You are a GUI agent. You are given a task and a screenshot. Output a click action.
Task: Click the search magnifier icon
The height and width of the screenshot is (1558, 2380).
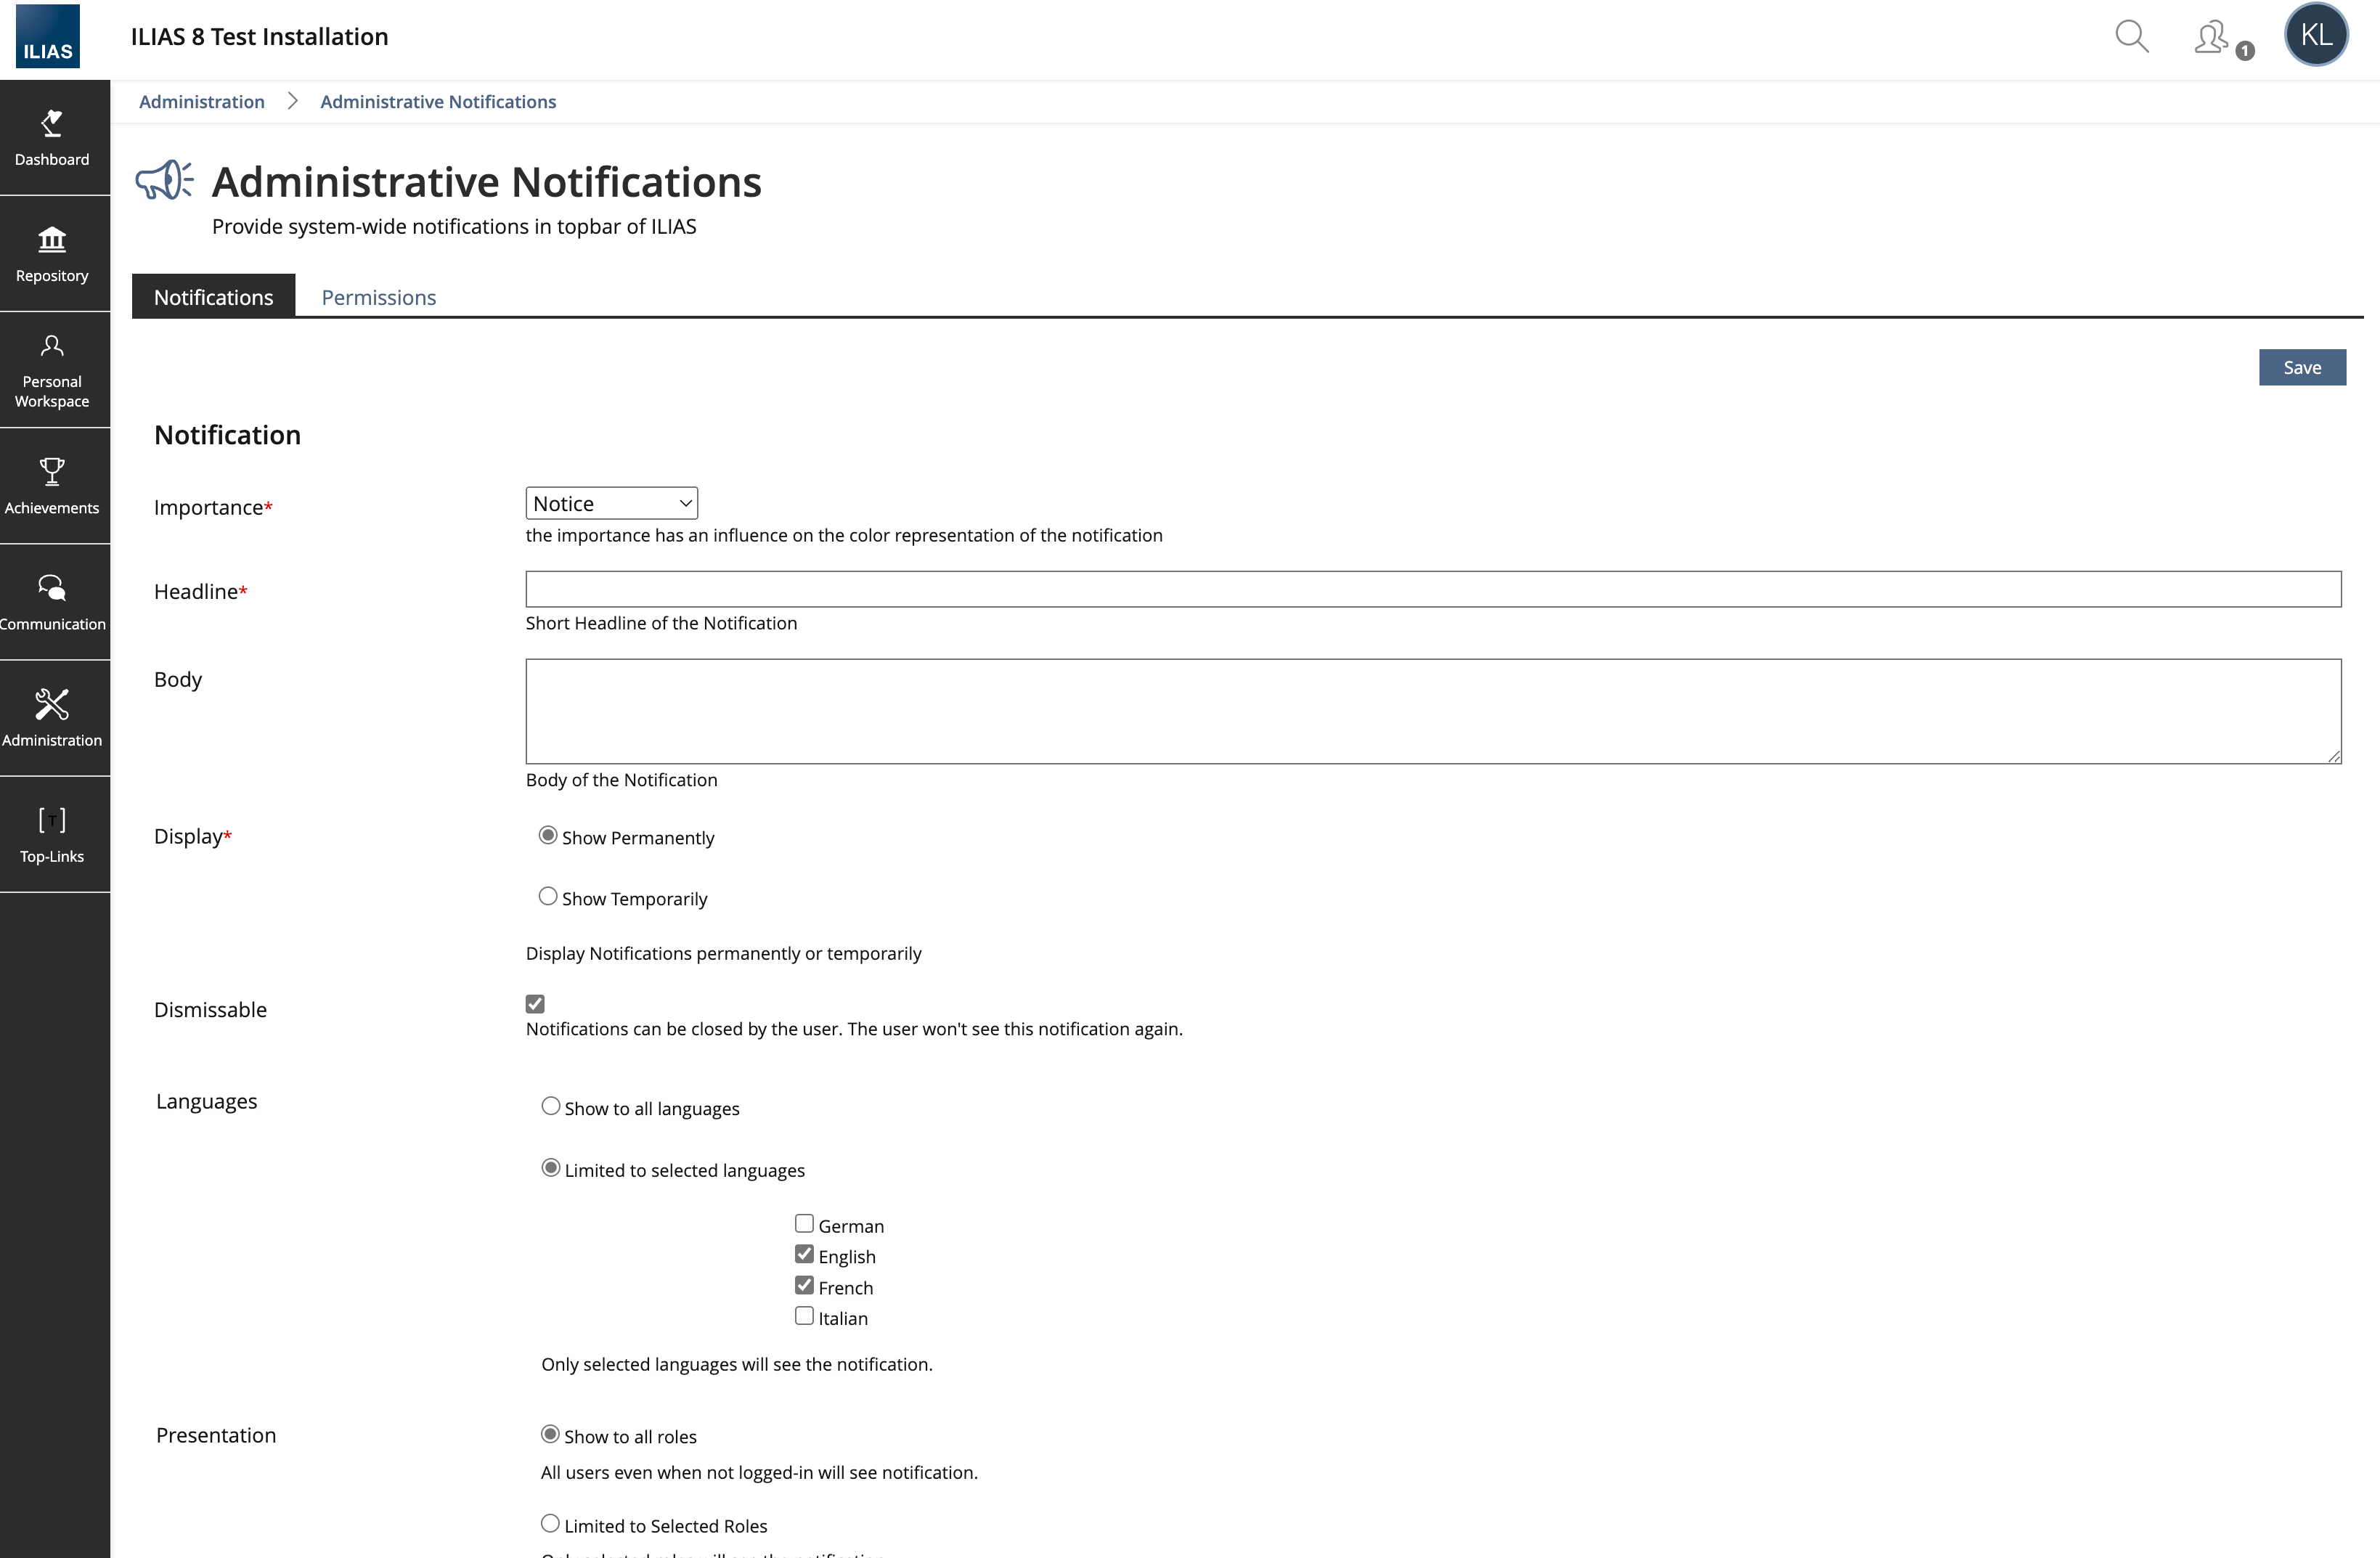[x=2131, y=37]
